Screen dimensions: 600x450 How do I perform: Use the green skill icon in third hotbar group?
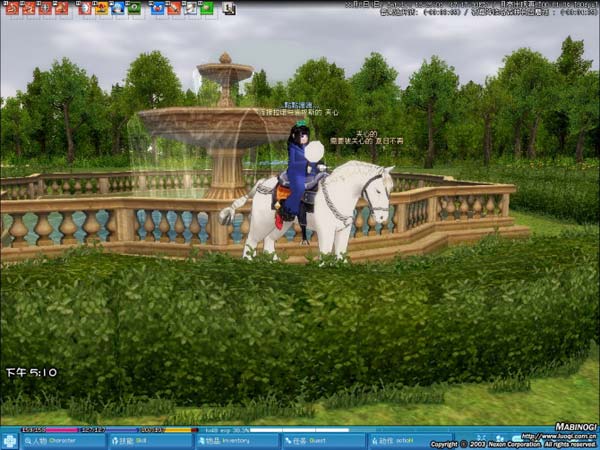click(206, 8)
